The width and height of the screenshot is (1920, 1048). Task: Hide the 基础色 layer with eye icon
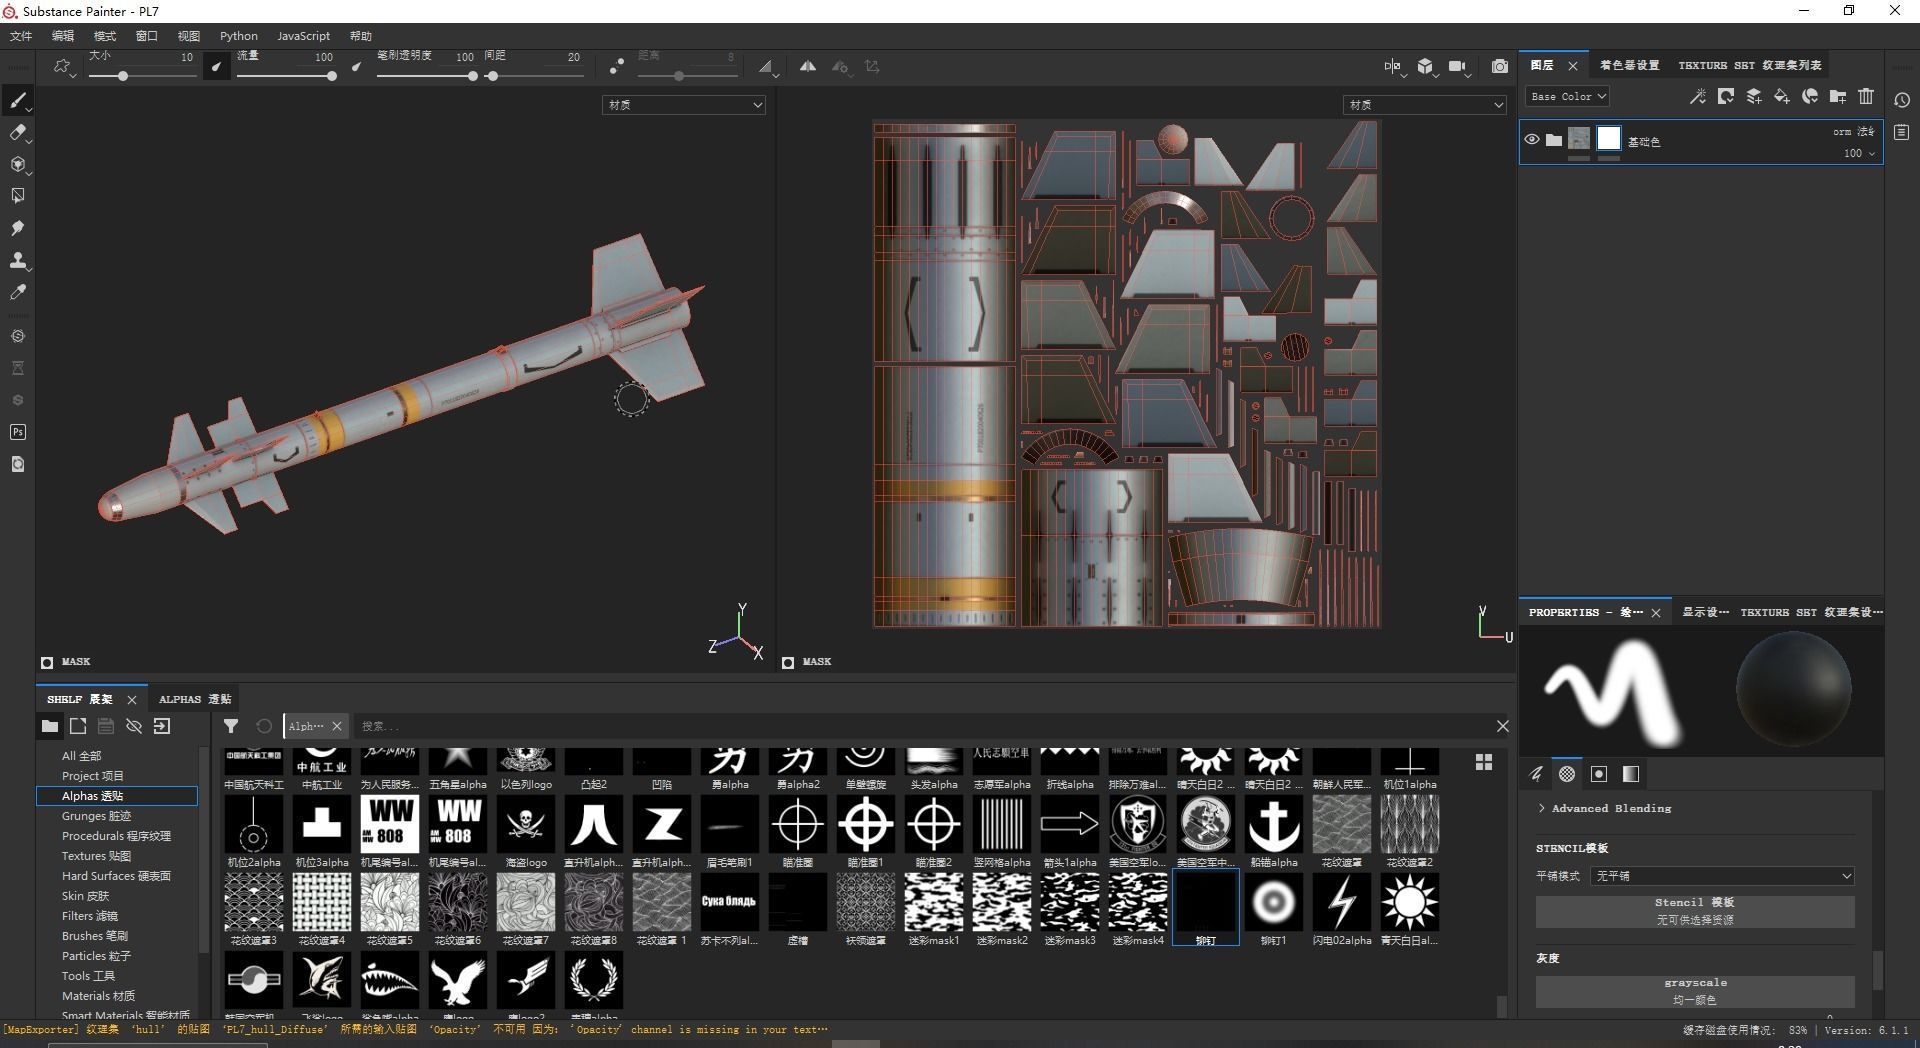click(x=1532, y=139)
